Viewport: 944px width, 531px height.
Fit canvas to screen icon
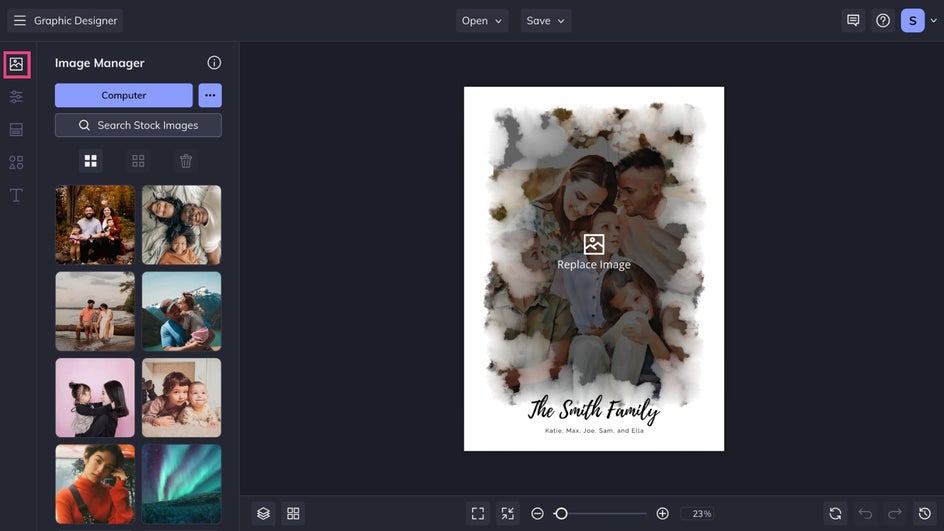(478, 514)
